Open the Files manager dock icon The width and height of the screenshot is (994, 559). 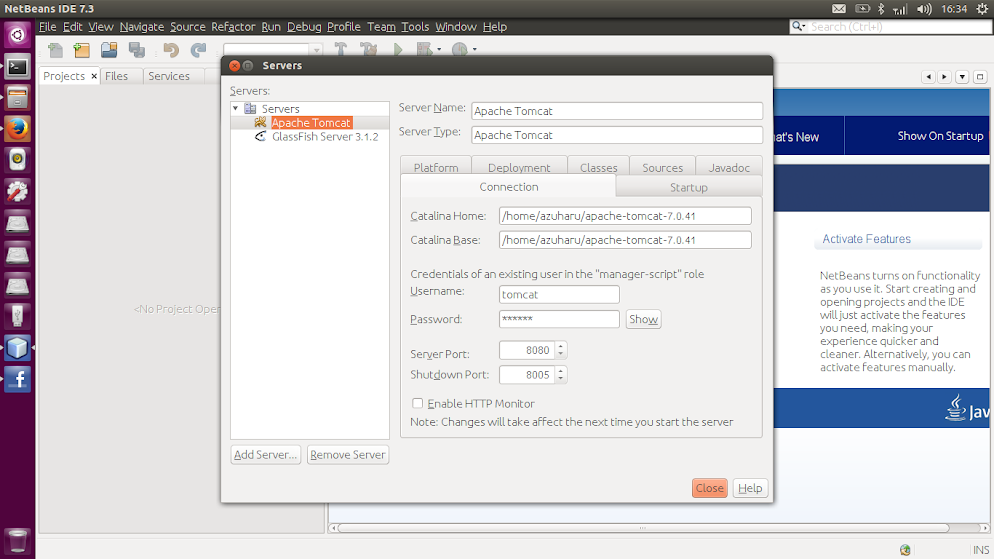17,98
